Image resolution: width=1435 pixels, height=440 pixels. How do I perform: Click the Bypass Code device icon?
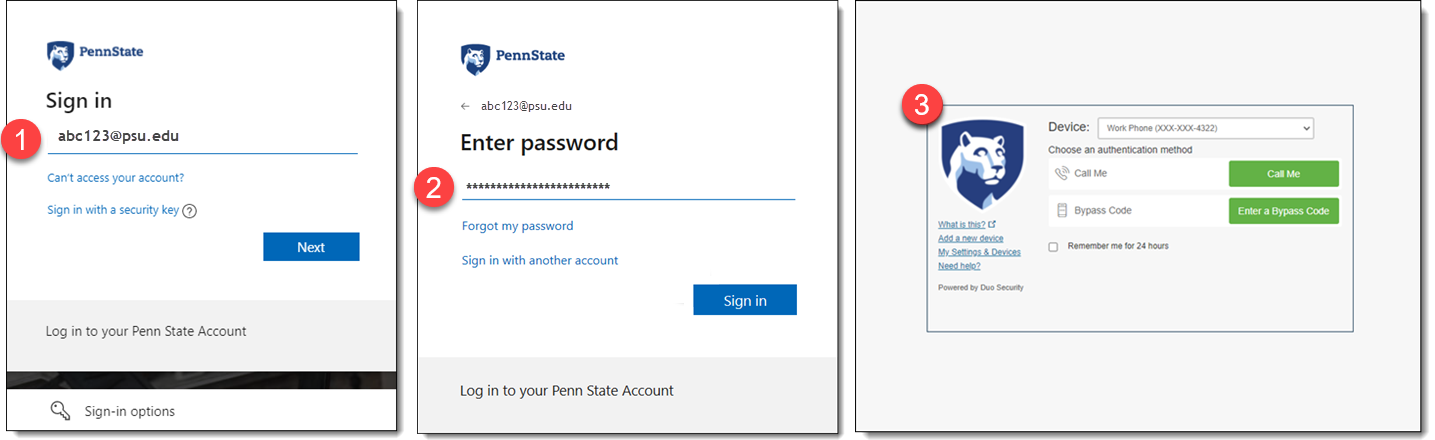coord(1062,210)
